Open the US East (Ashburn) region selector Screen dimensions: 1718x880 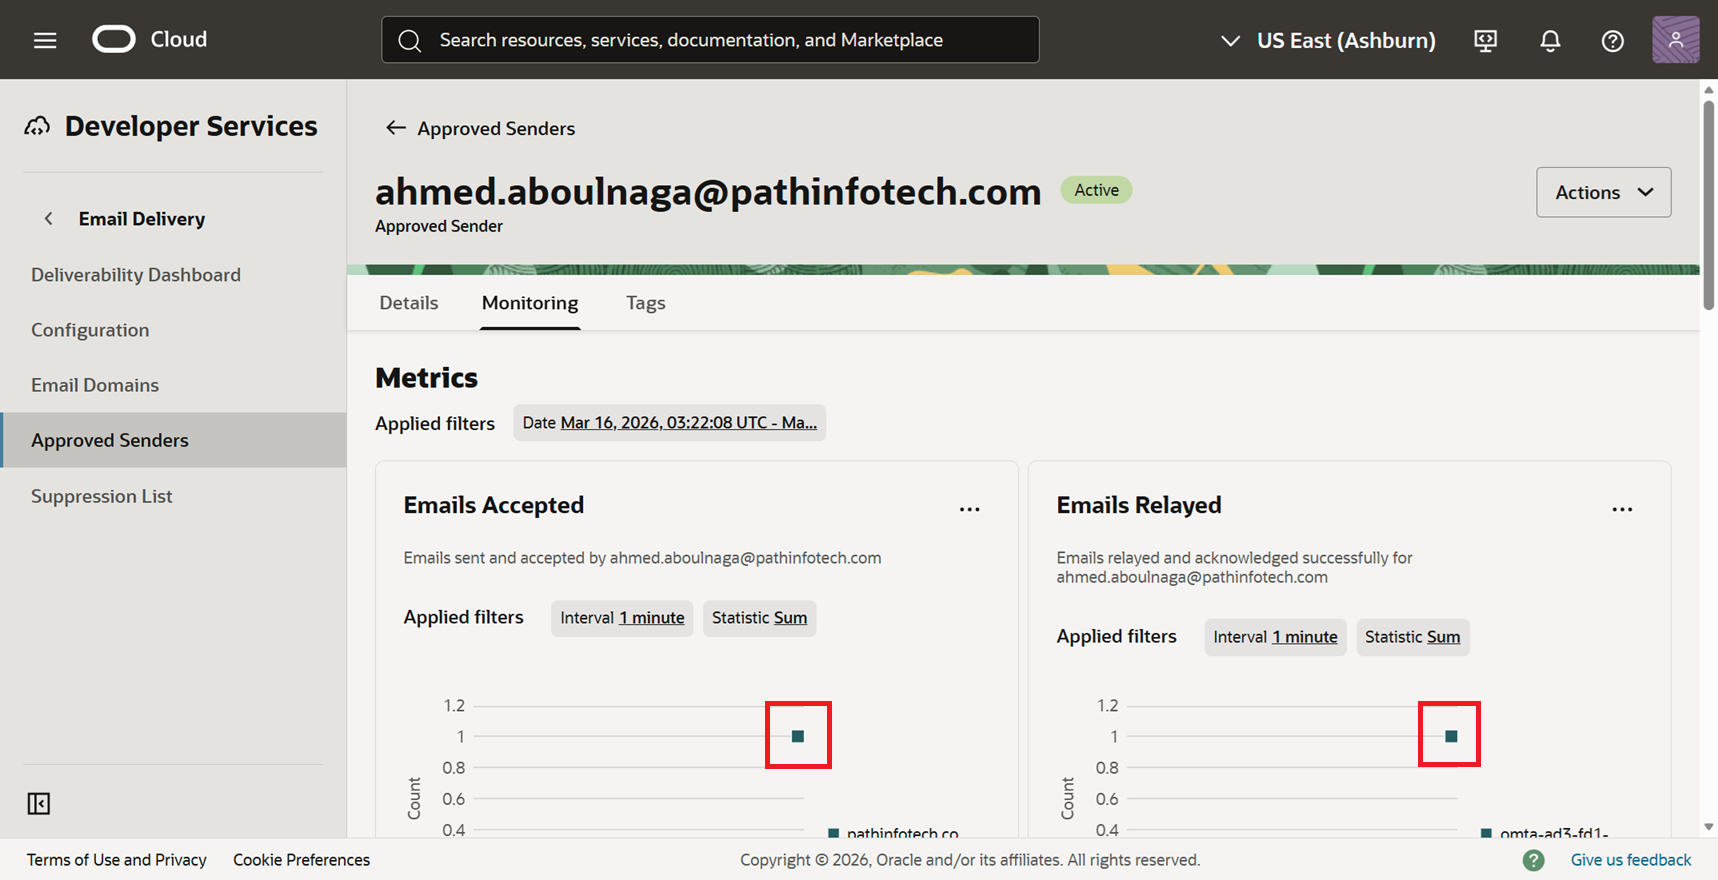[x=1329, y=40]
